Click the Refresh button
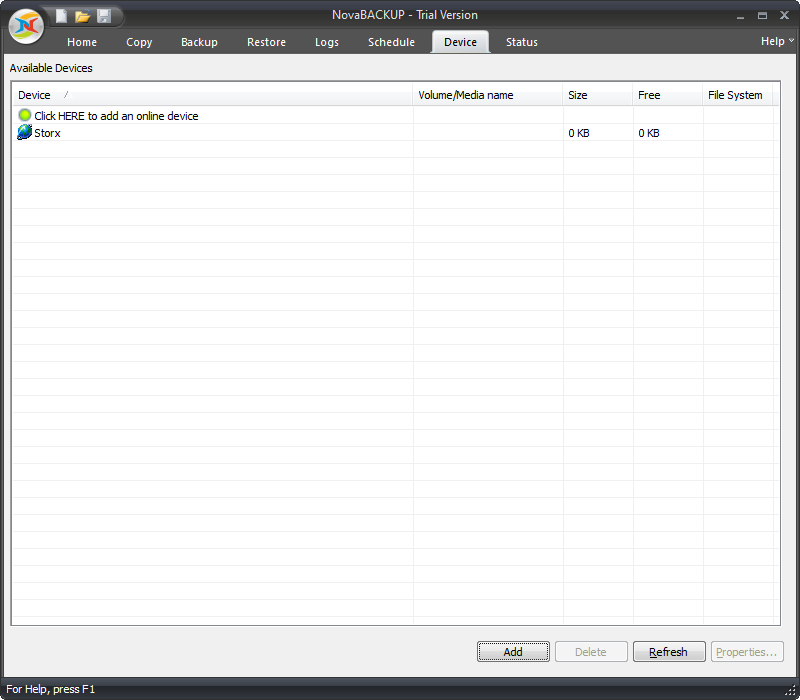This screenshot has width=800, height=700. (x=669, y=652)
